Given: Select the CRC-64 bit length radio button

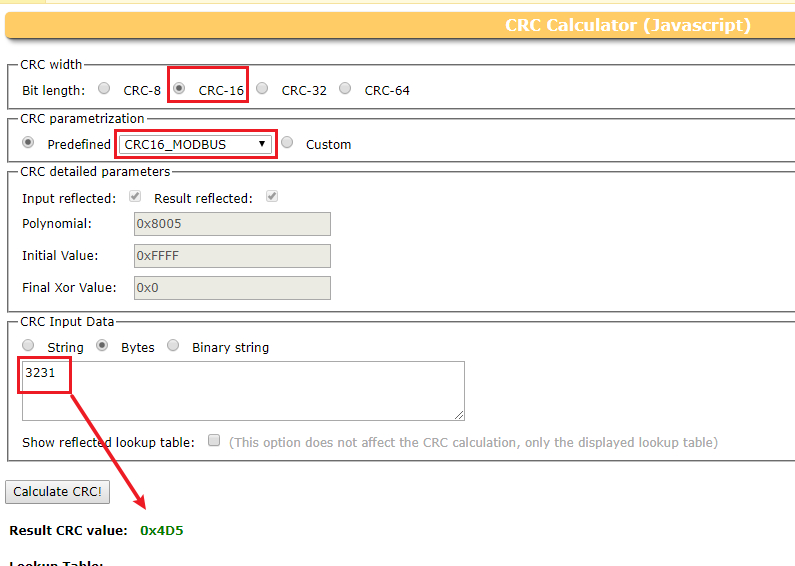Looking at the screenshot, I should point(345,88).
